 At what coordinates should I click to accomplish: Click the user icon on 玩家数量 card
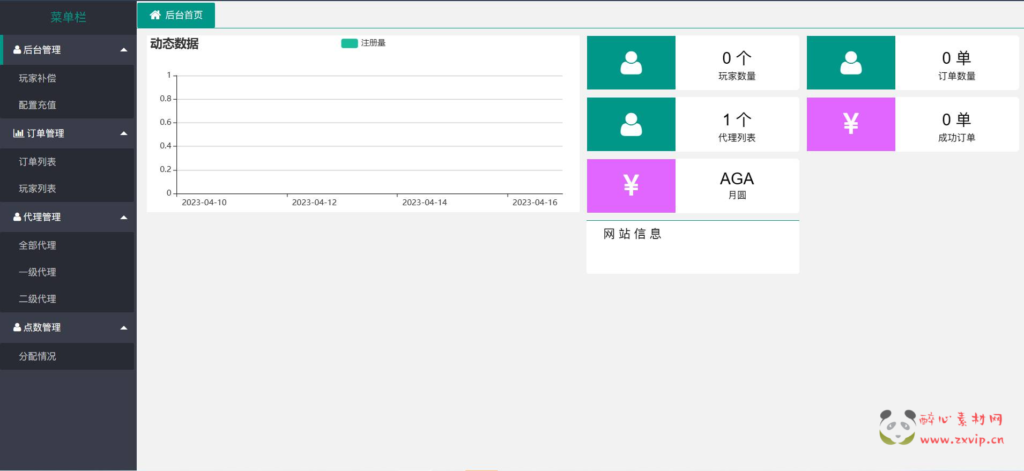click(x=631, y=63)
